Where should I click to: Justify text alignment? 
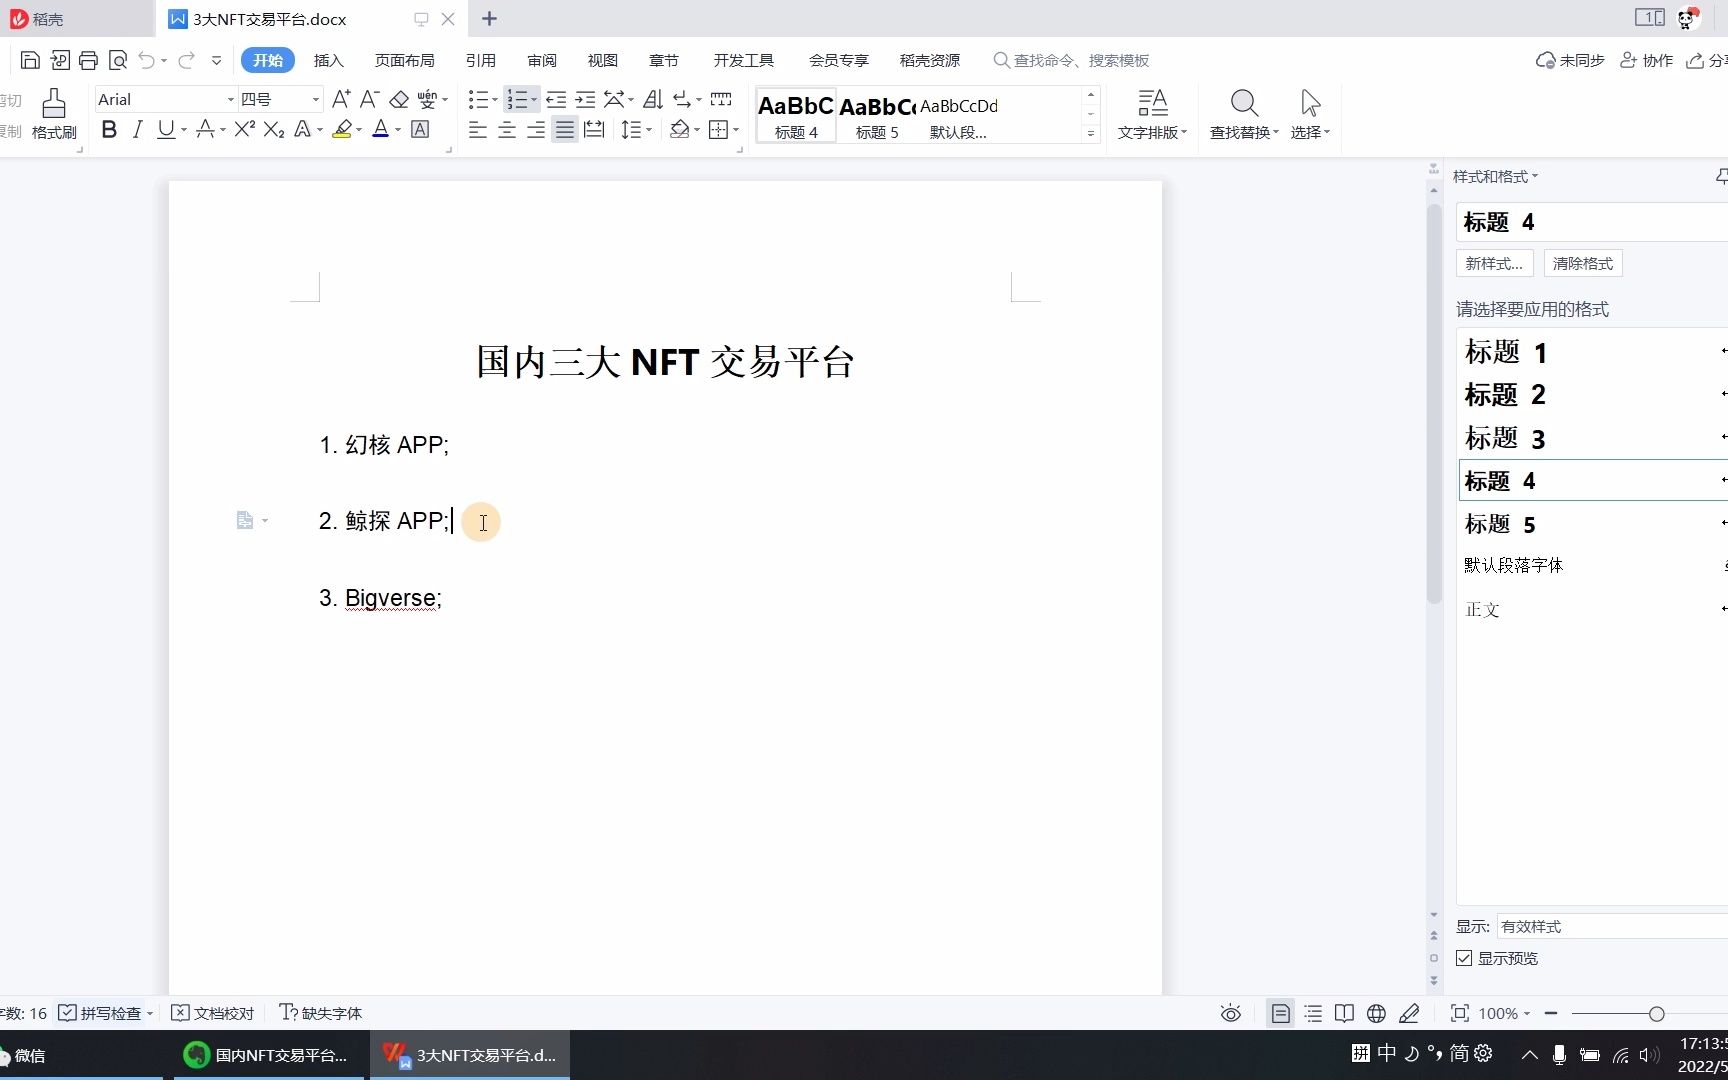click(565, 129)
